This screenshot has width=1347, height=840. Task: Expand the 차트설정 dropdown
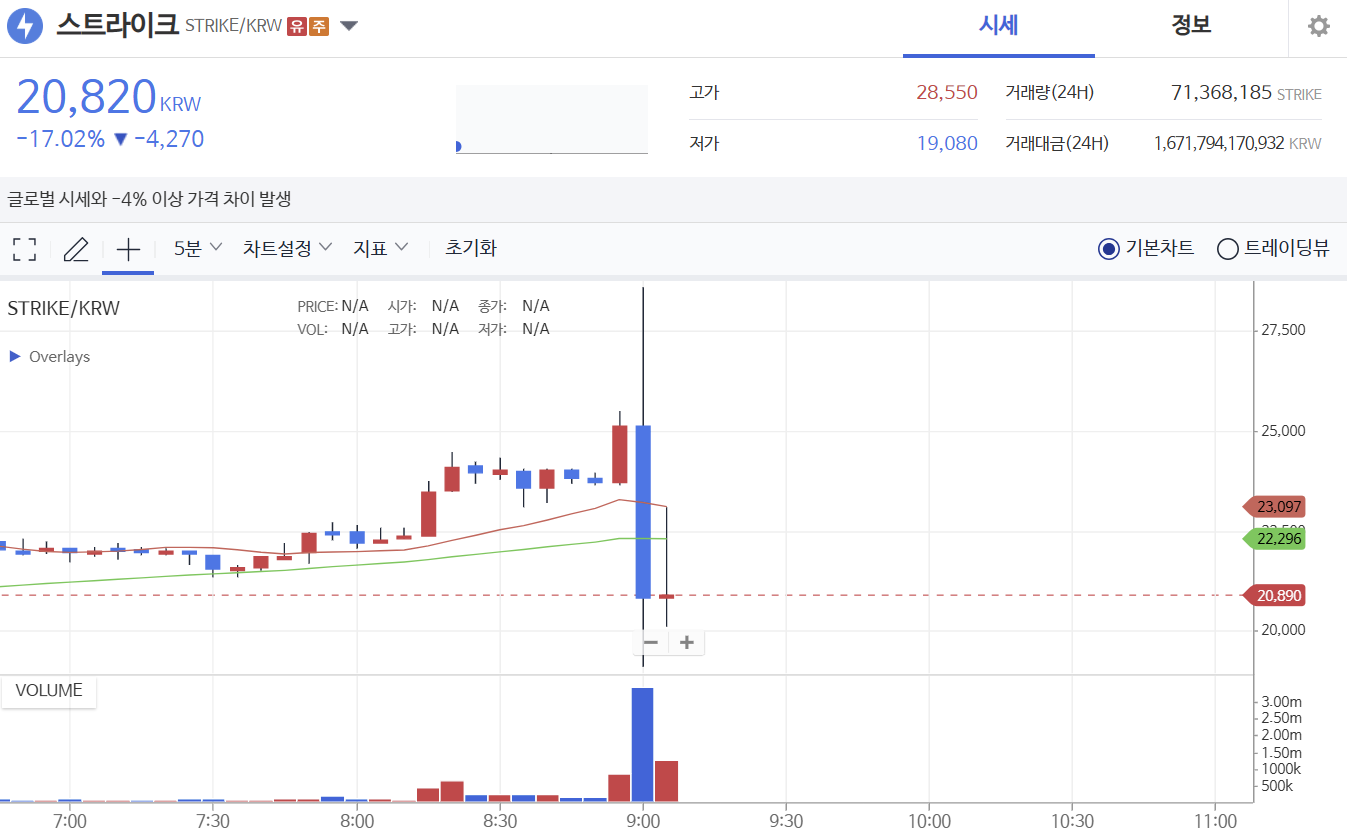287,248
